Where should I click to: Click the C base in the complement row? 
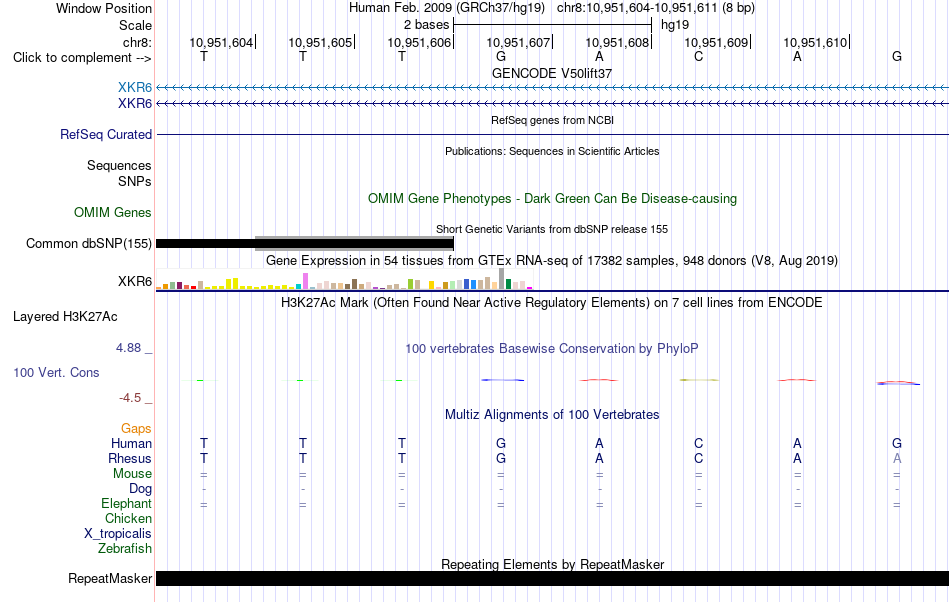coord(699,56)
